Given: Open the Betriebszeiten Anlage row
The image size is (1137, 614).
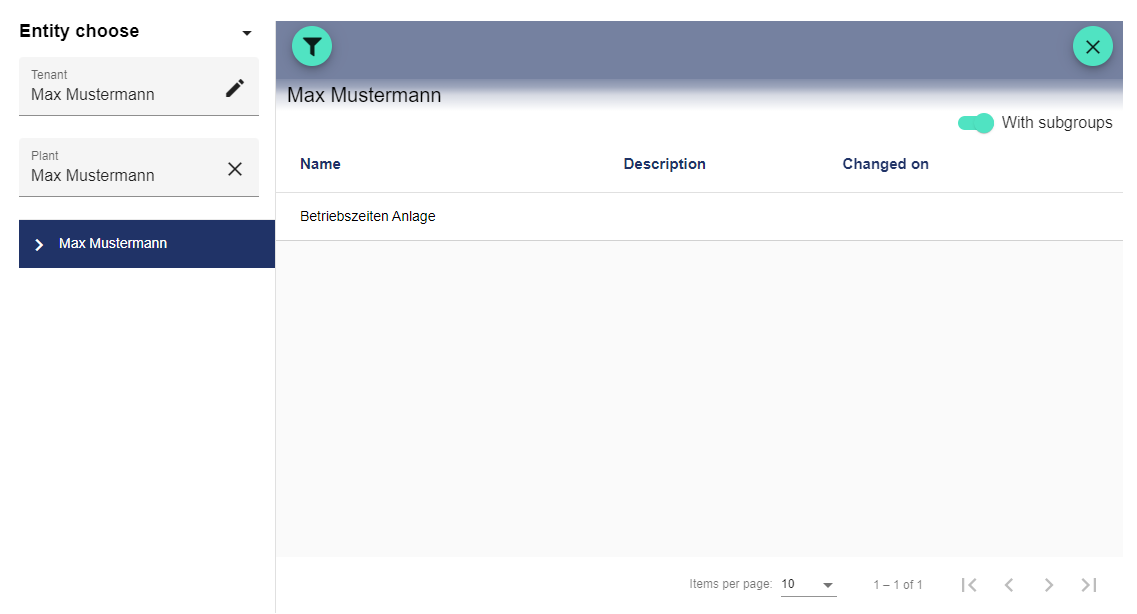Looking at the screenshot, I should [x=368, y=216].
